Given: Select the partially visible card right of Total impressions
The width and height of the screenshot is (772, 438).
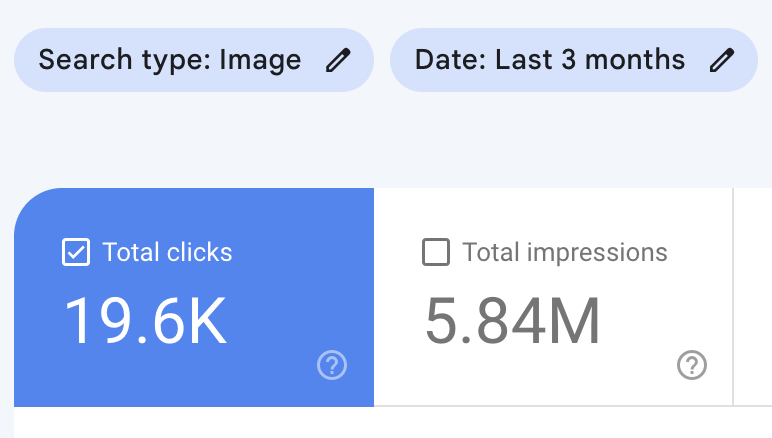Looking at the screenshot, I should [x=754, y=300].
